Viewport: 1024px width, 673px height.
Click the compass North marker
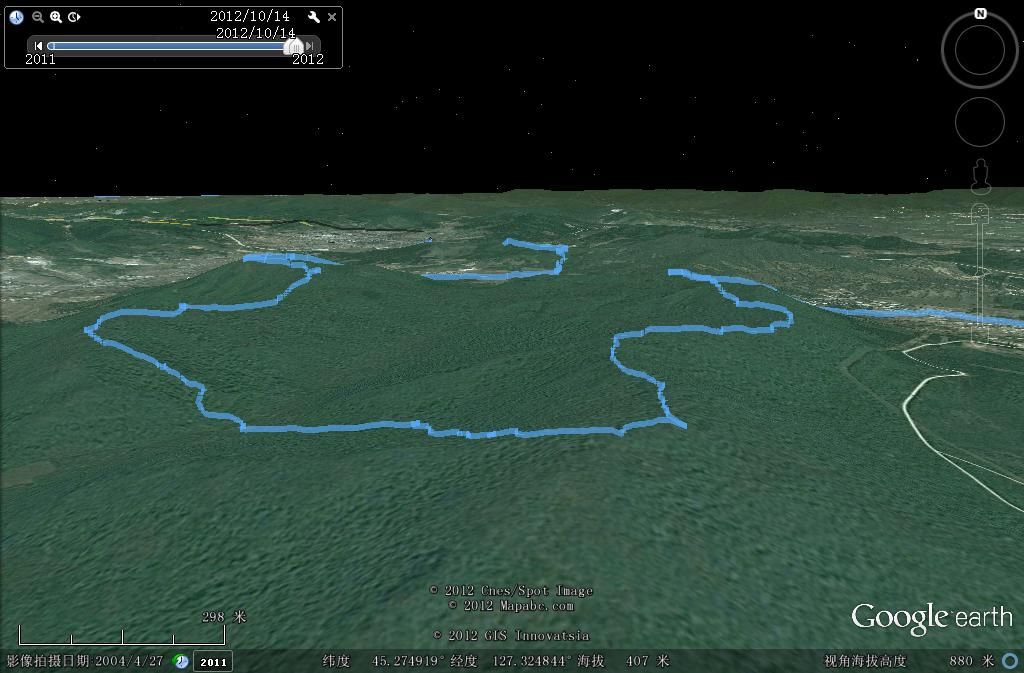click(980, 14)
